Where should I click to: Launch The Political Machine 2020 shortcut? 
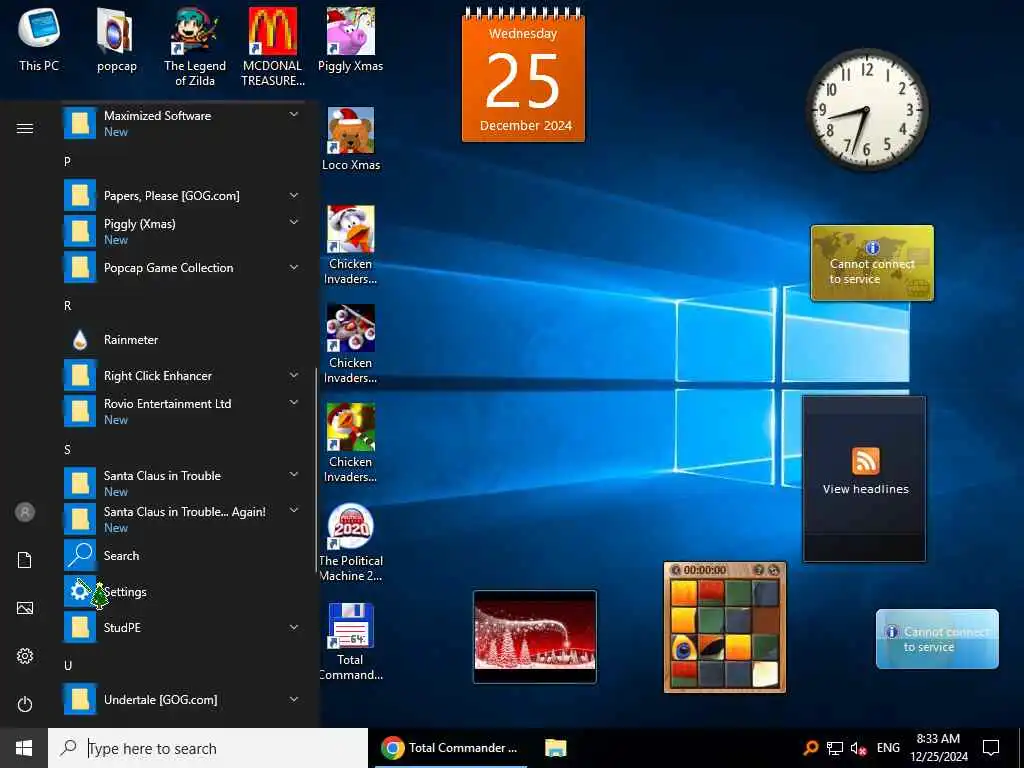[351, 542]
